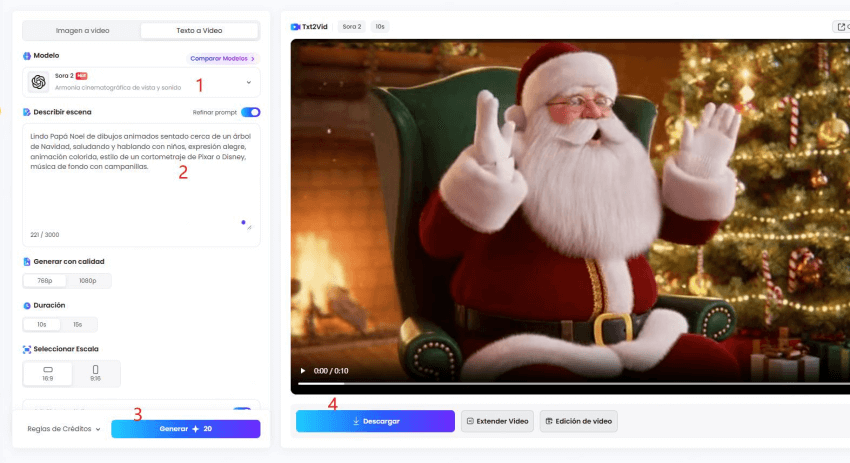Screen dimensions: 850x463
Task: Toggle the partially hidden switch above Generar
Action: click(x=242, y=410)
